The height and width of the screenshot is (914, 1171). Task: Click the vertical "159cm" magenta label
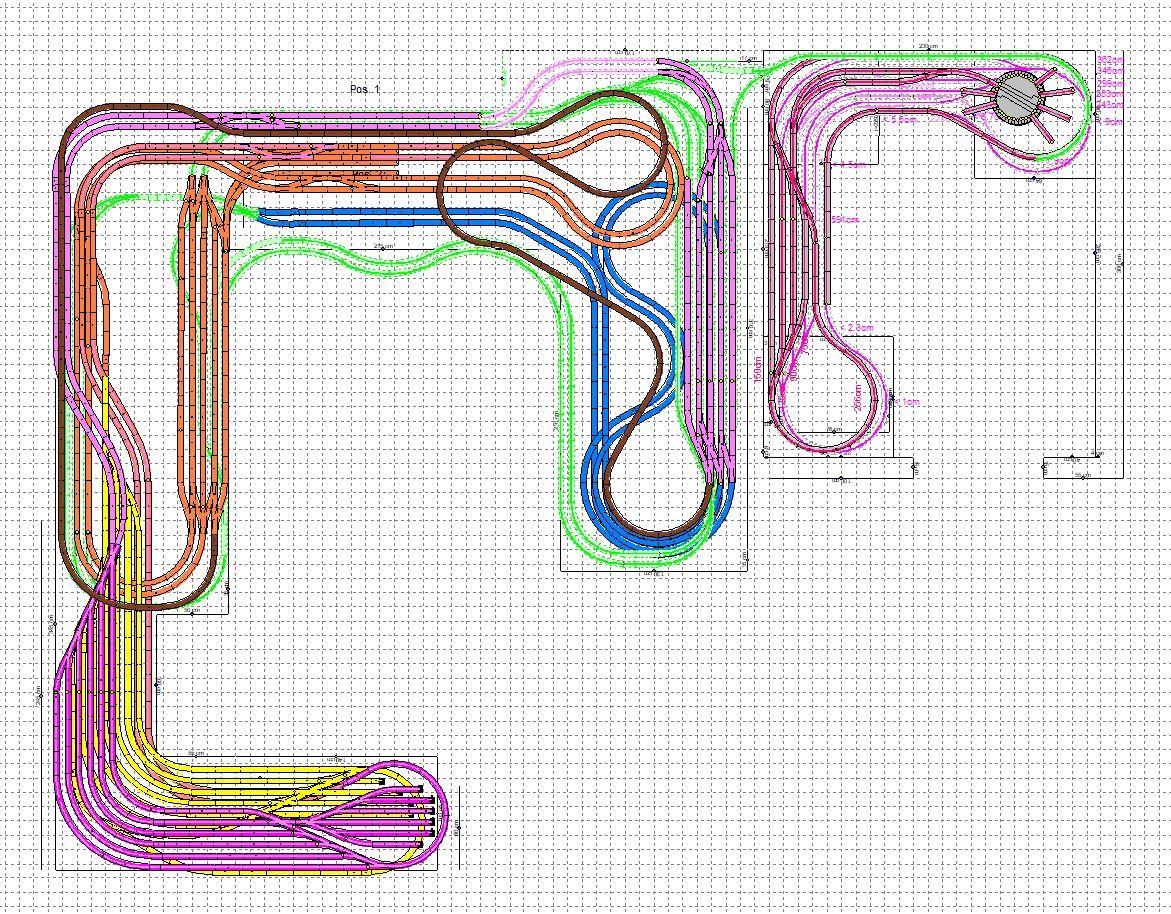(757, 375)
